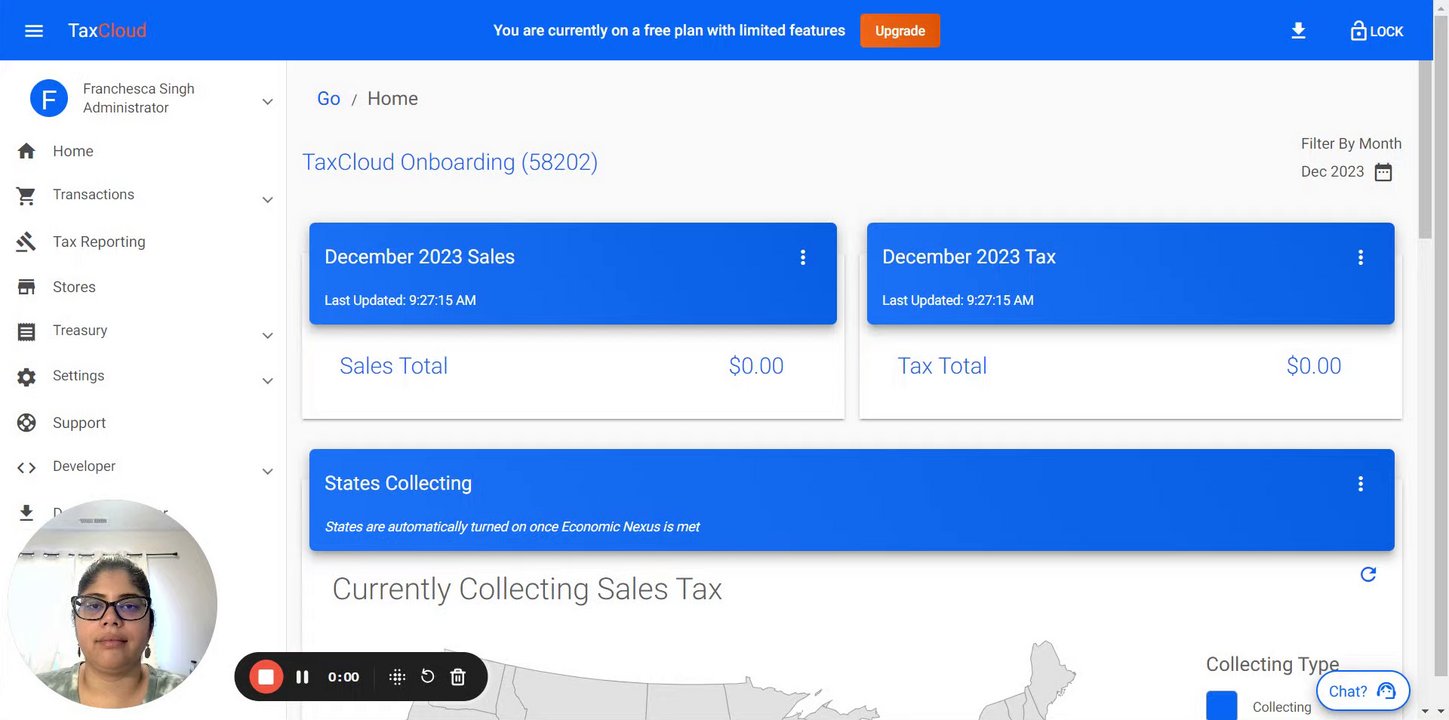Click the LOCK button label

pos(1387,32)
